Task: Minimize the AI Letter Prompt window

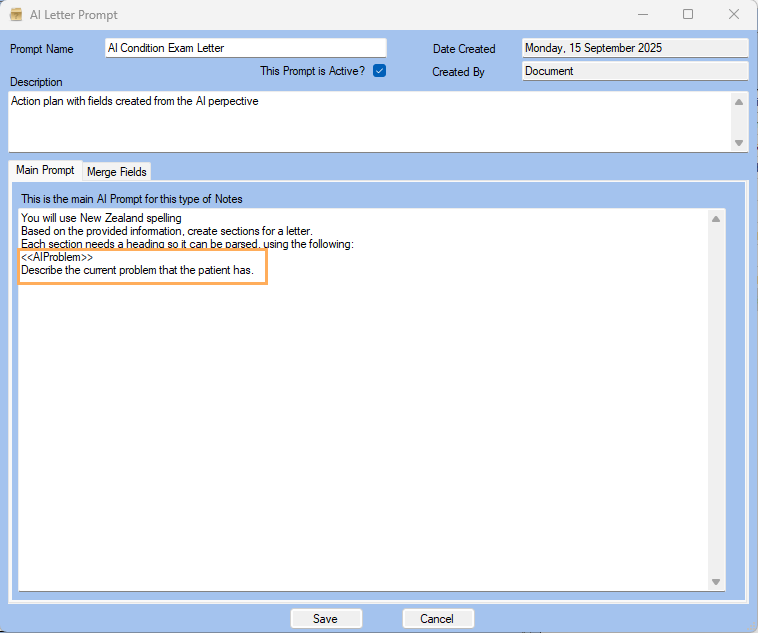Action: [x=642, y=15]
